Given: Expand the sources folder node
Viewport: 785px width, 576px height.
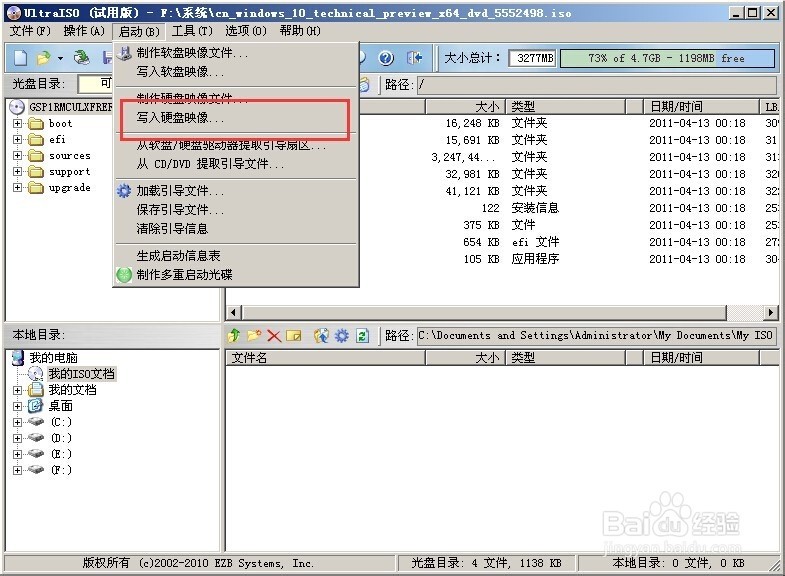Looking at the screenshot, I should pos(18,156).
